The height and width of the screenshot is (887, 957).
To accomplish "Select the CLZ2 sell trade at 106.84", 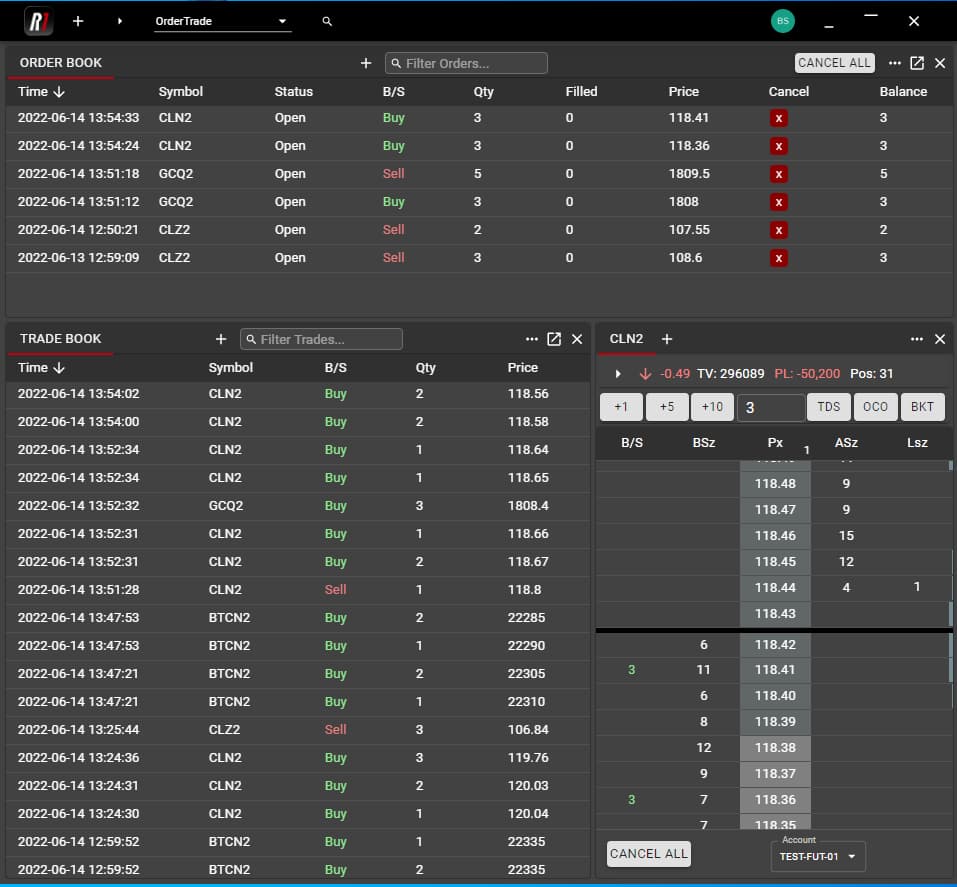I will tap(298, 730).
